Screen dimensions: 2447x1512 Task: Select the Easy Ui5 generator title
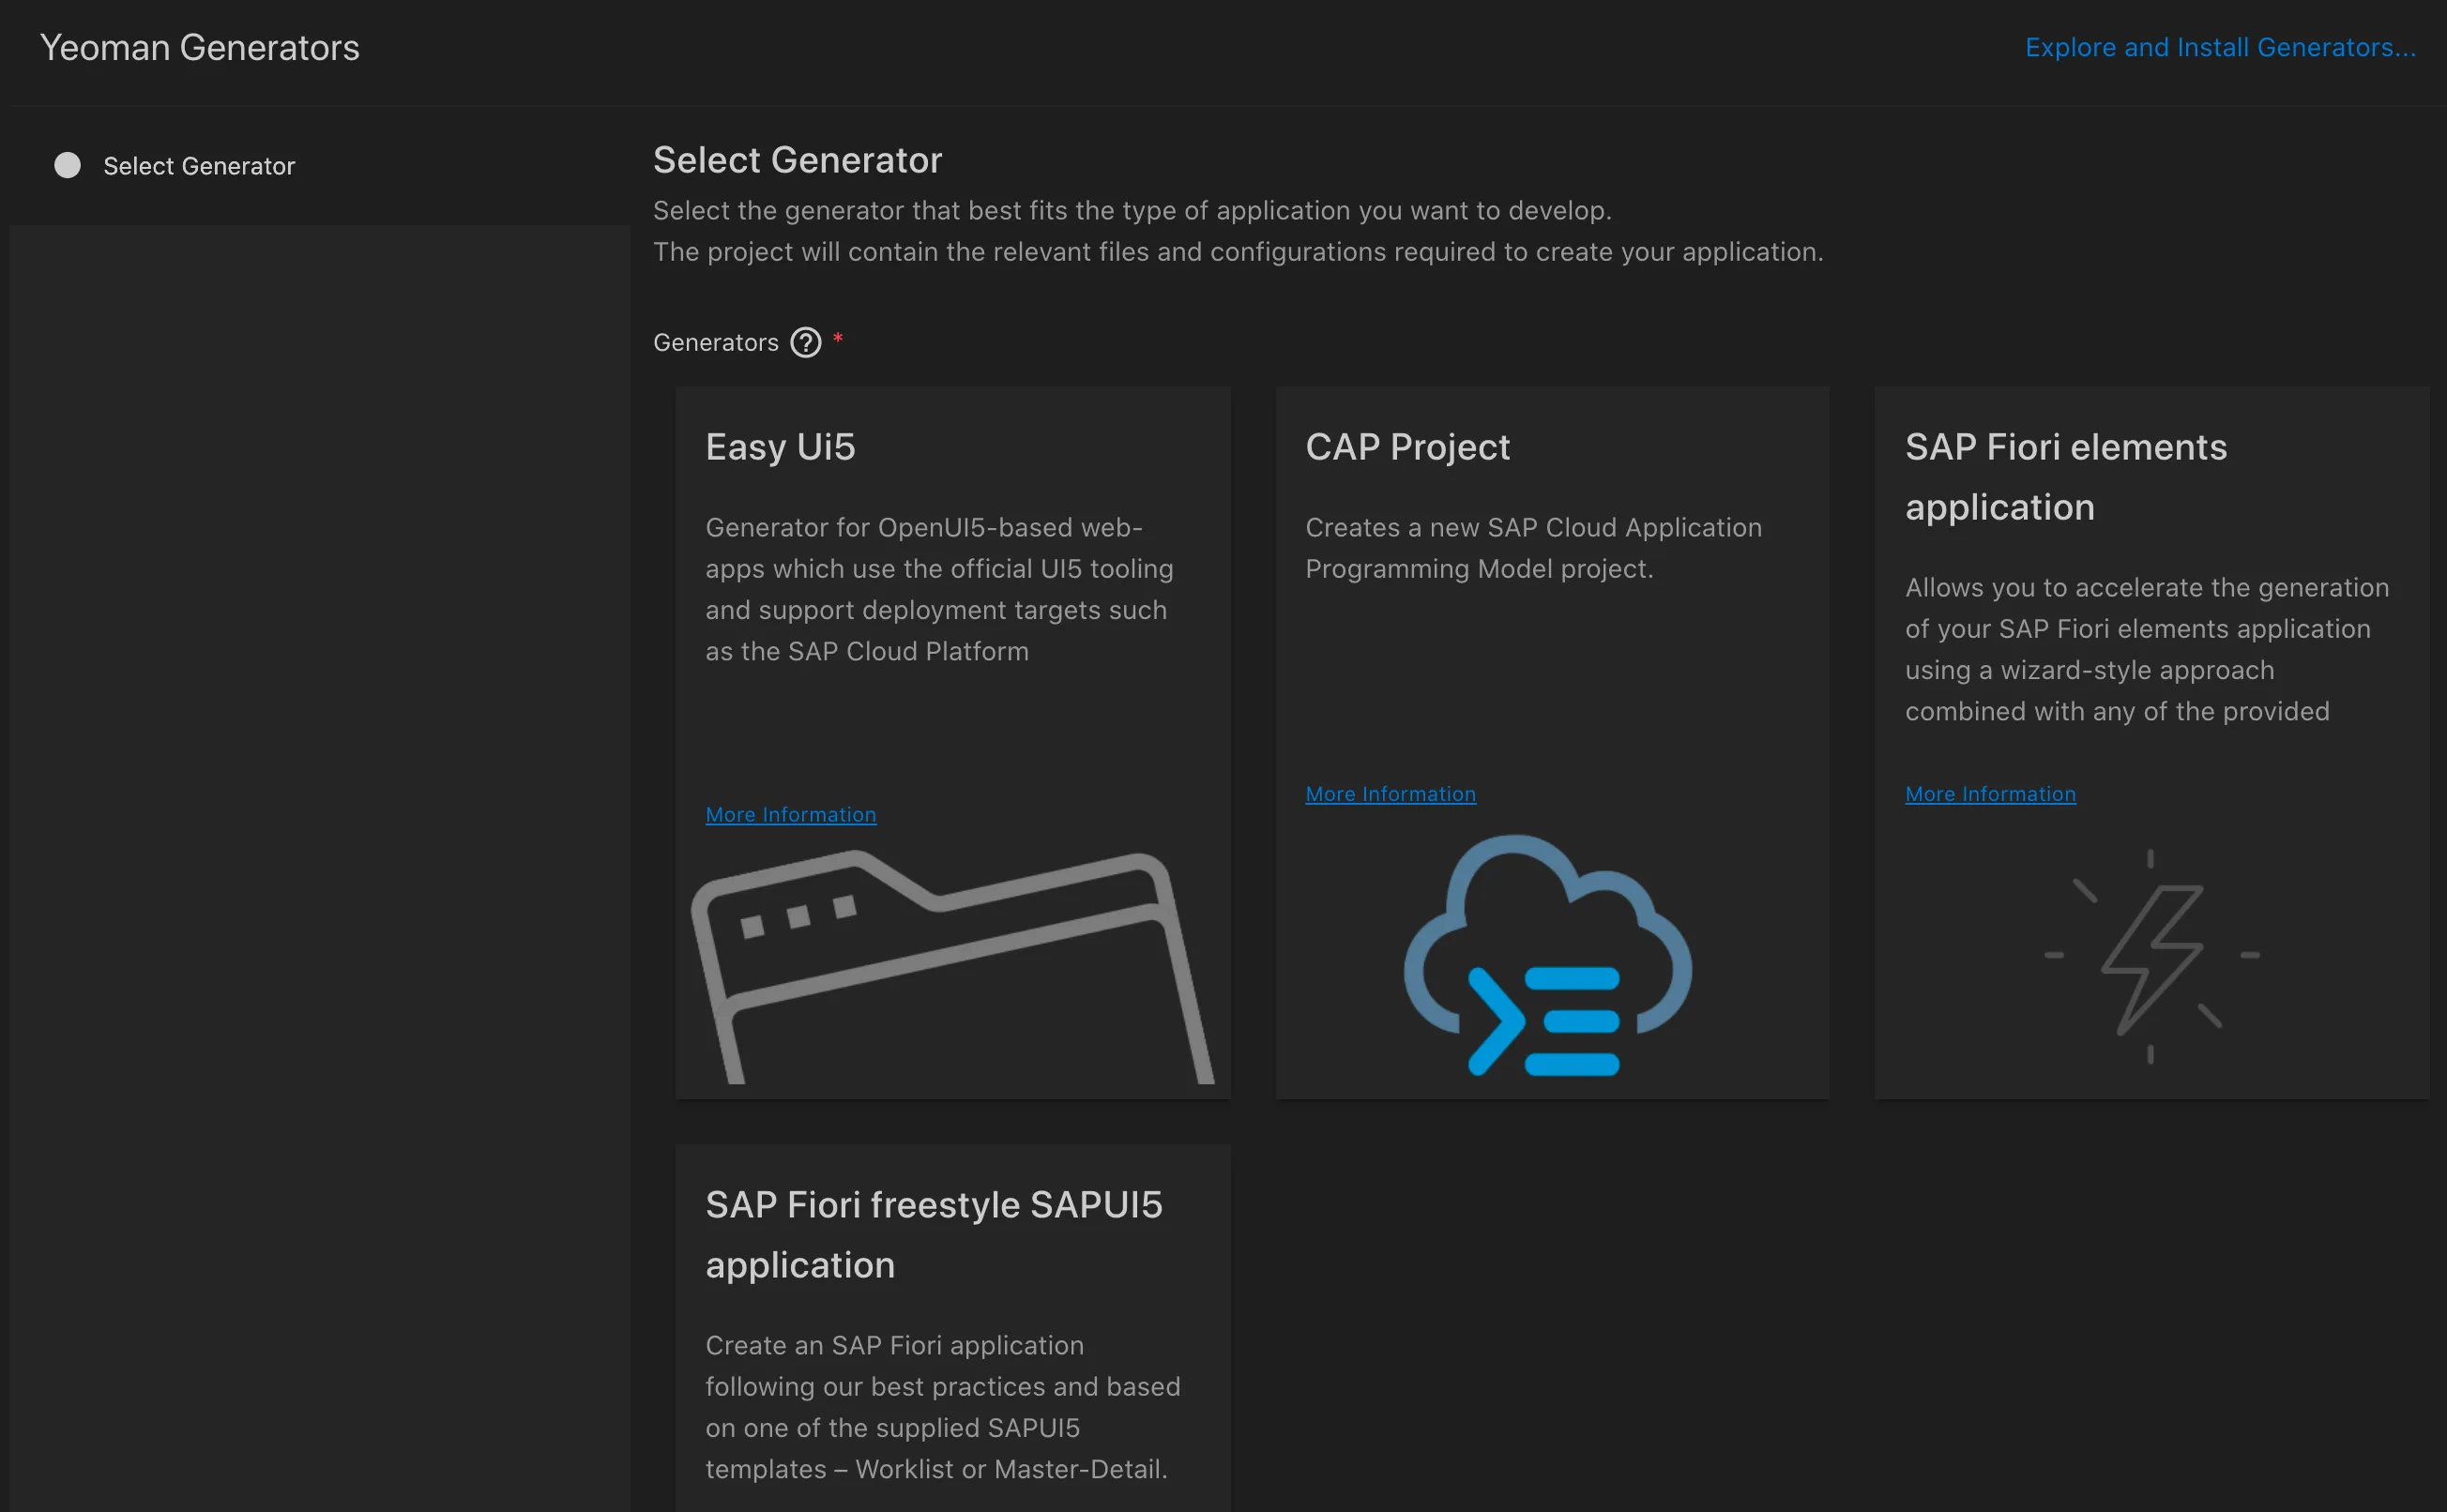point(780,447)
